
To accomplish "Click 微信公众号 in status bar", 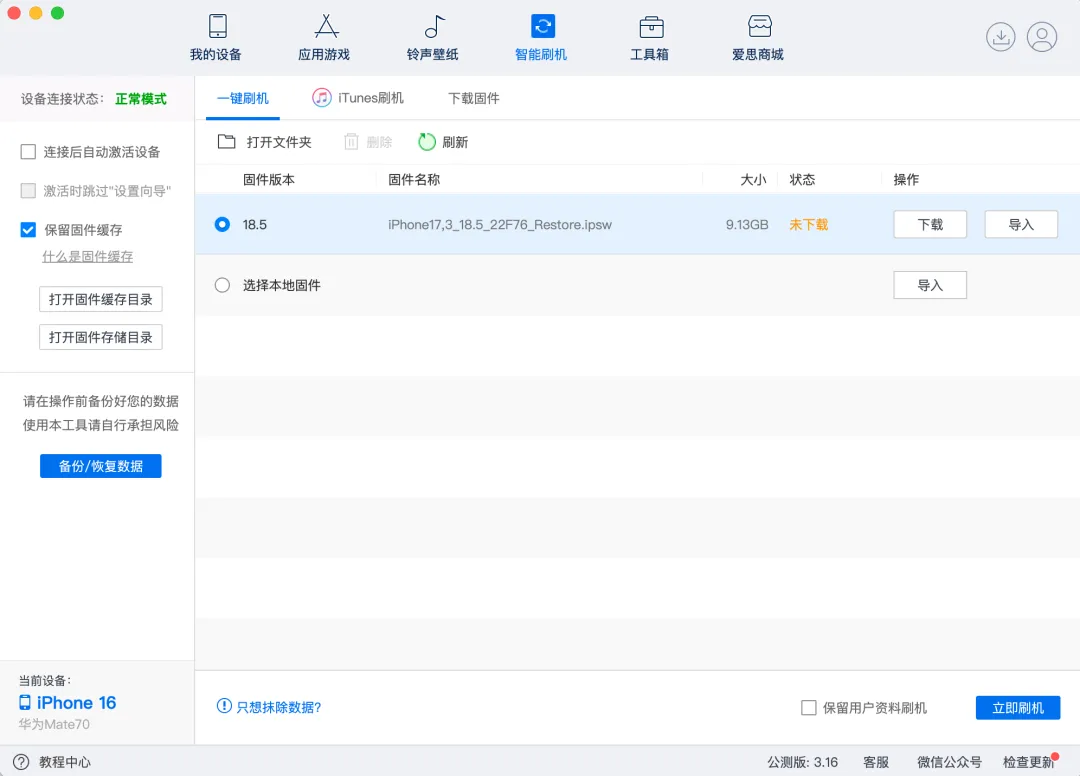I will tap(949, 762).
